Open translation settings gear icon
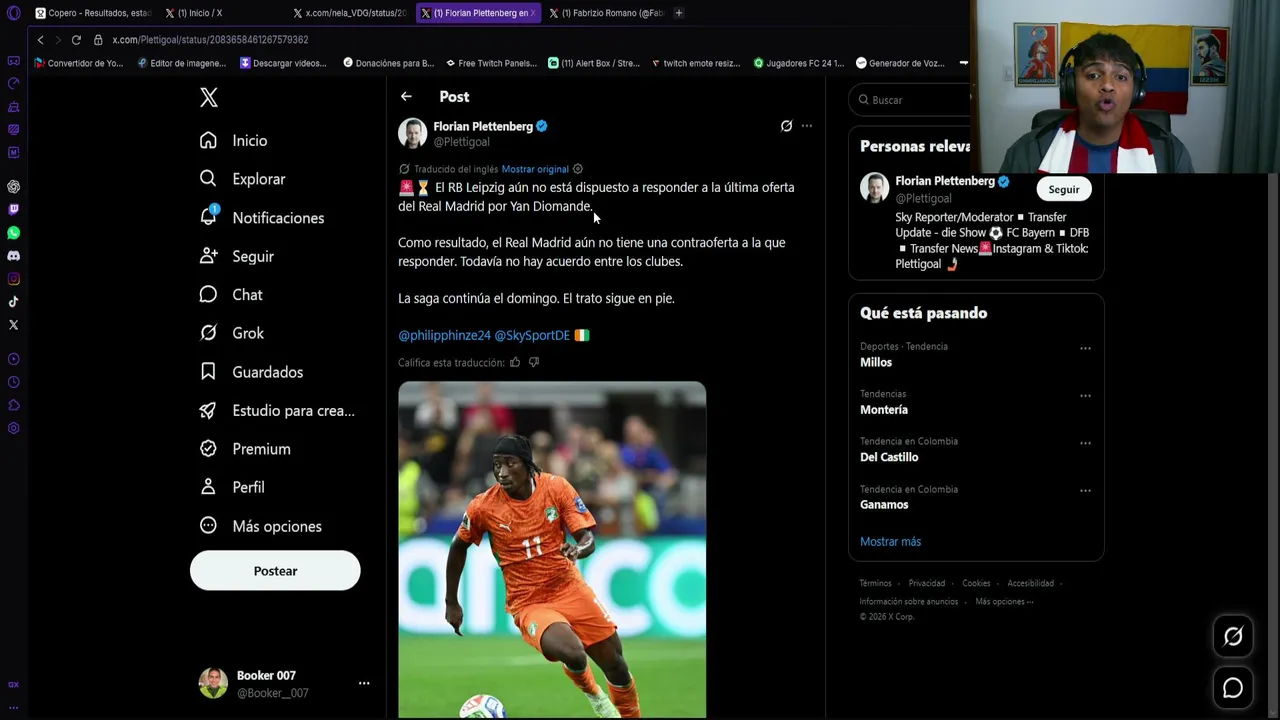This screenshot has width=1280, height=720. pos(578,169)
